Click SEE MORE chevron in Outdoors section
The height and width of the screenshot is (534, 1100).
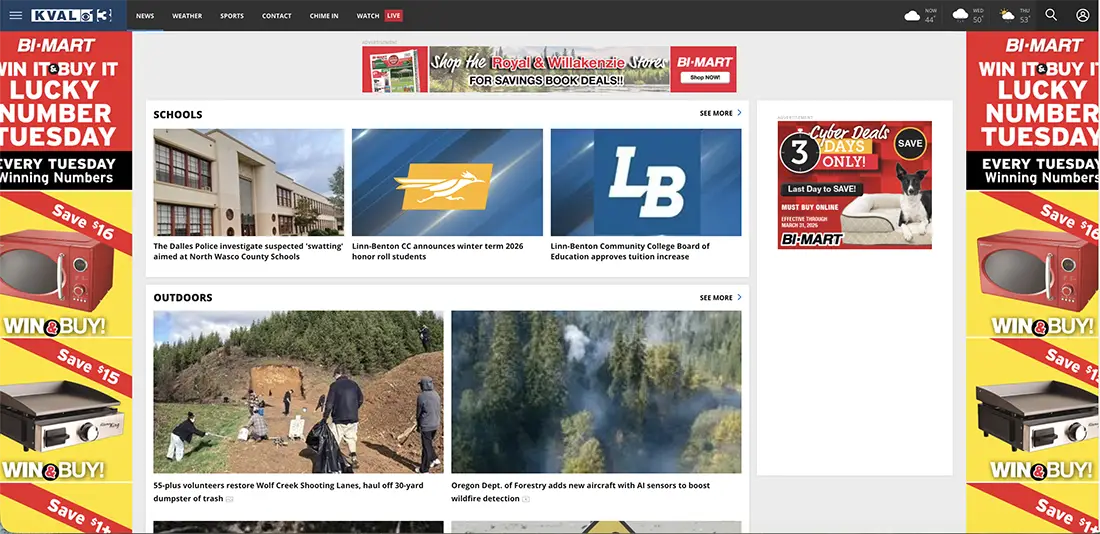[x=739, y=298]
